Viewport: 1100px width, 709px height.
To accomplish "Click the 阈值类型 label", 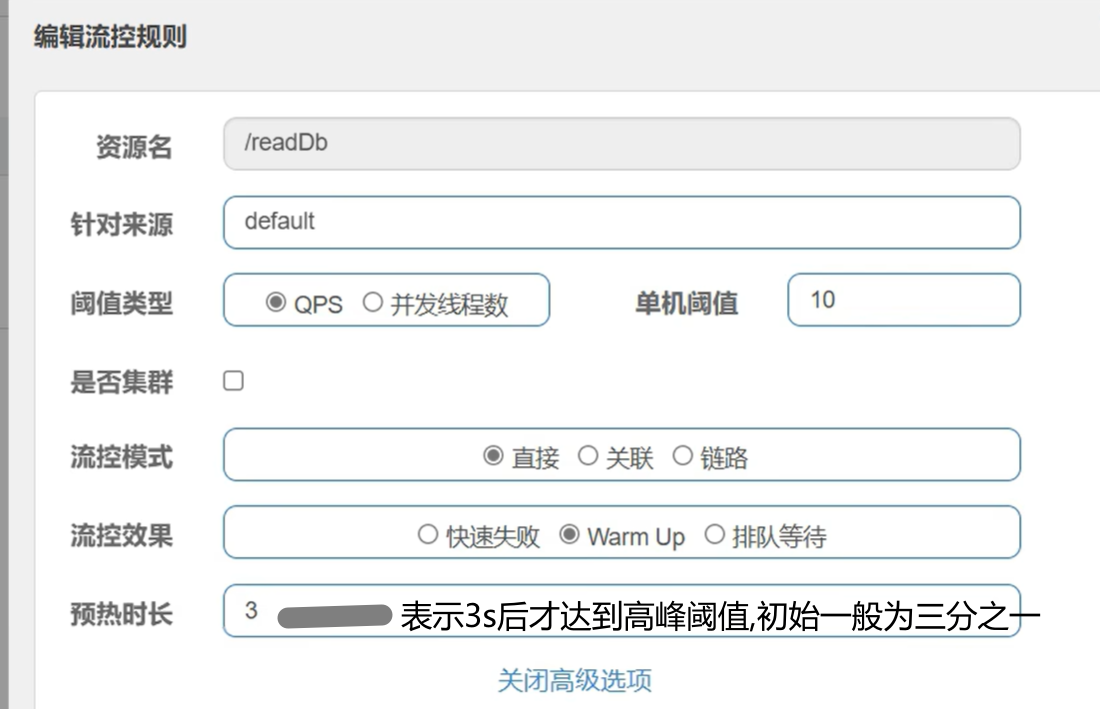I will click(121, 304).
